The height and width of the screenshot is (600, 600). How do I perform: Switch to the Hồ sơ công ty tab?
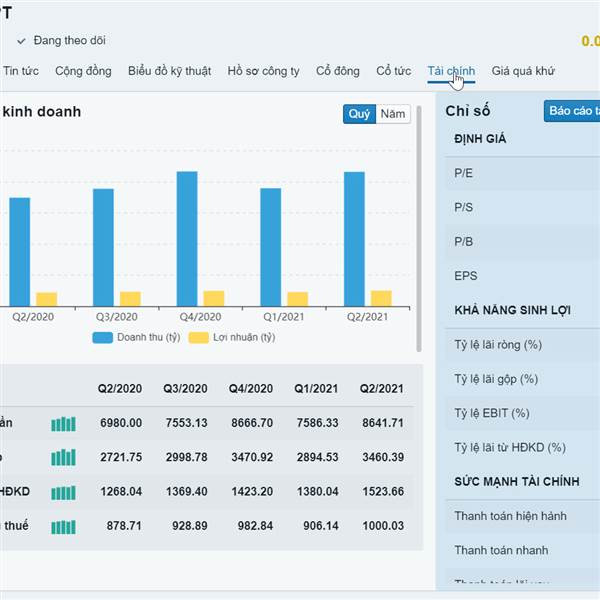tap(263, 71)
